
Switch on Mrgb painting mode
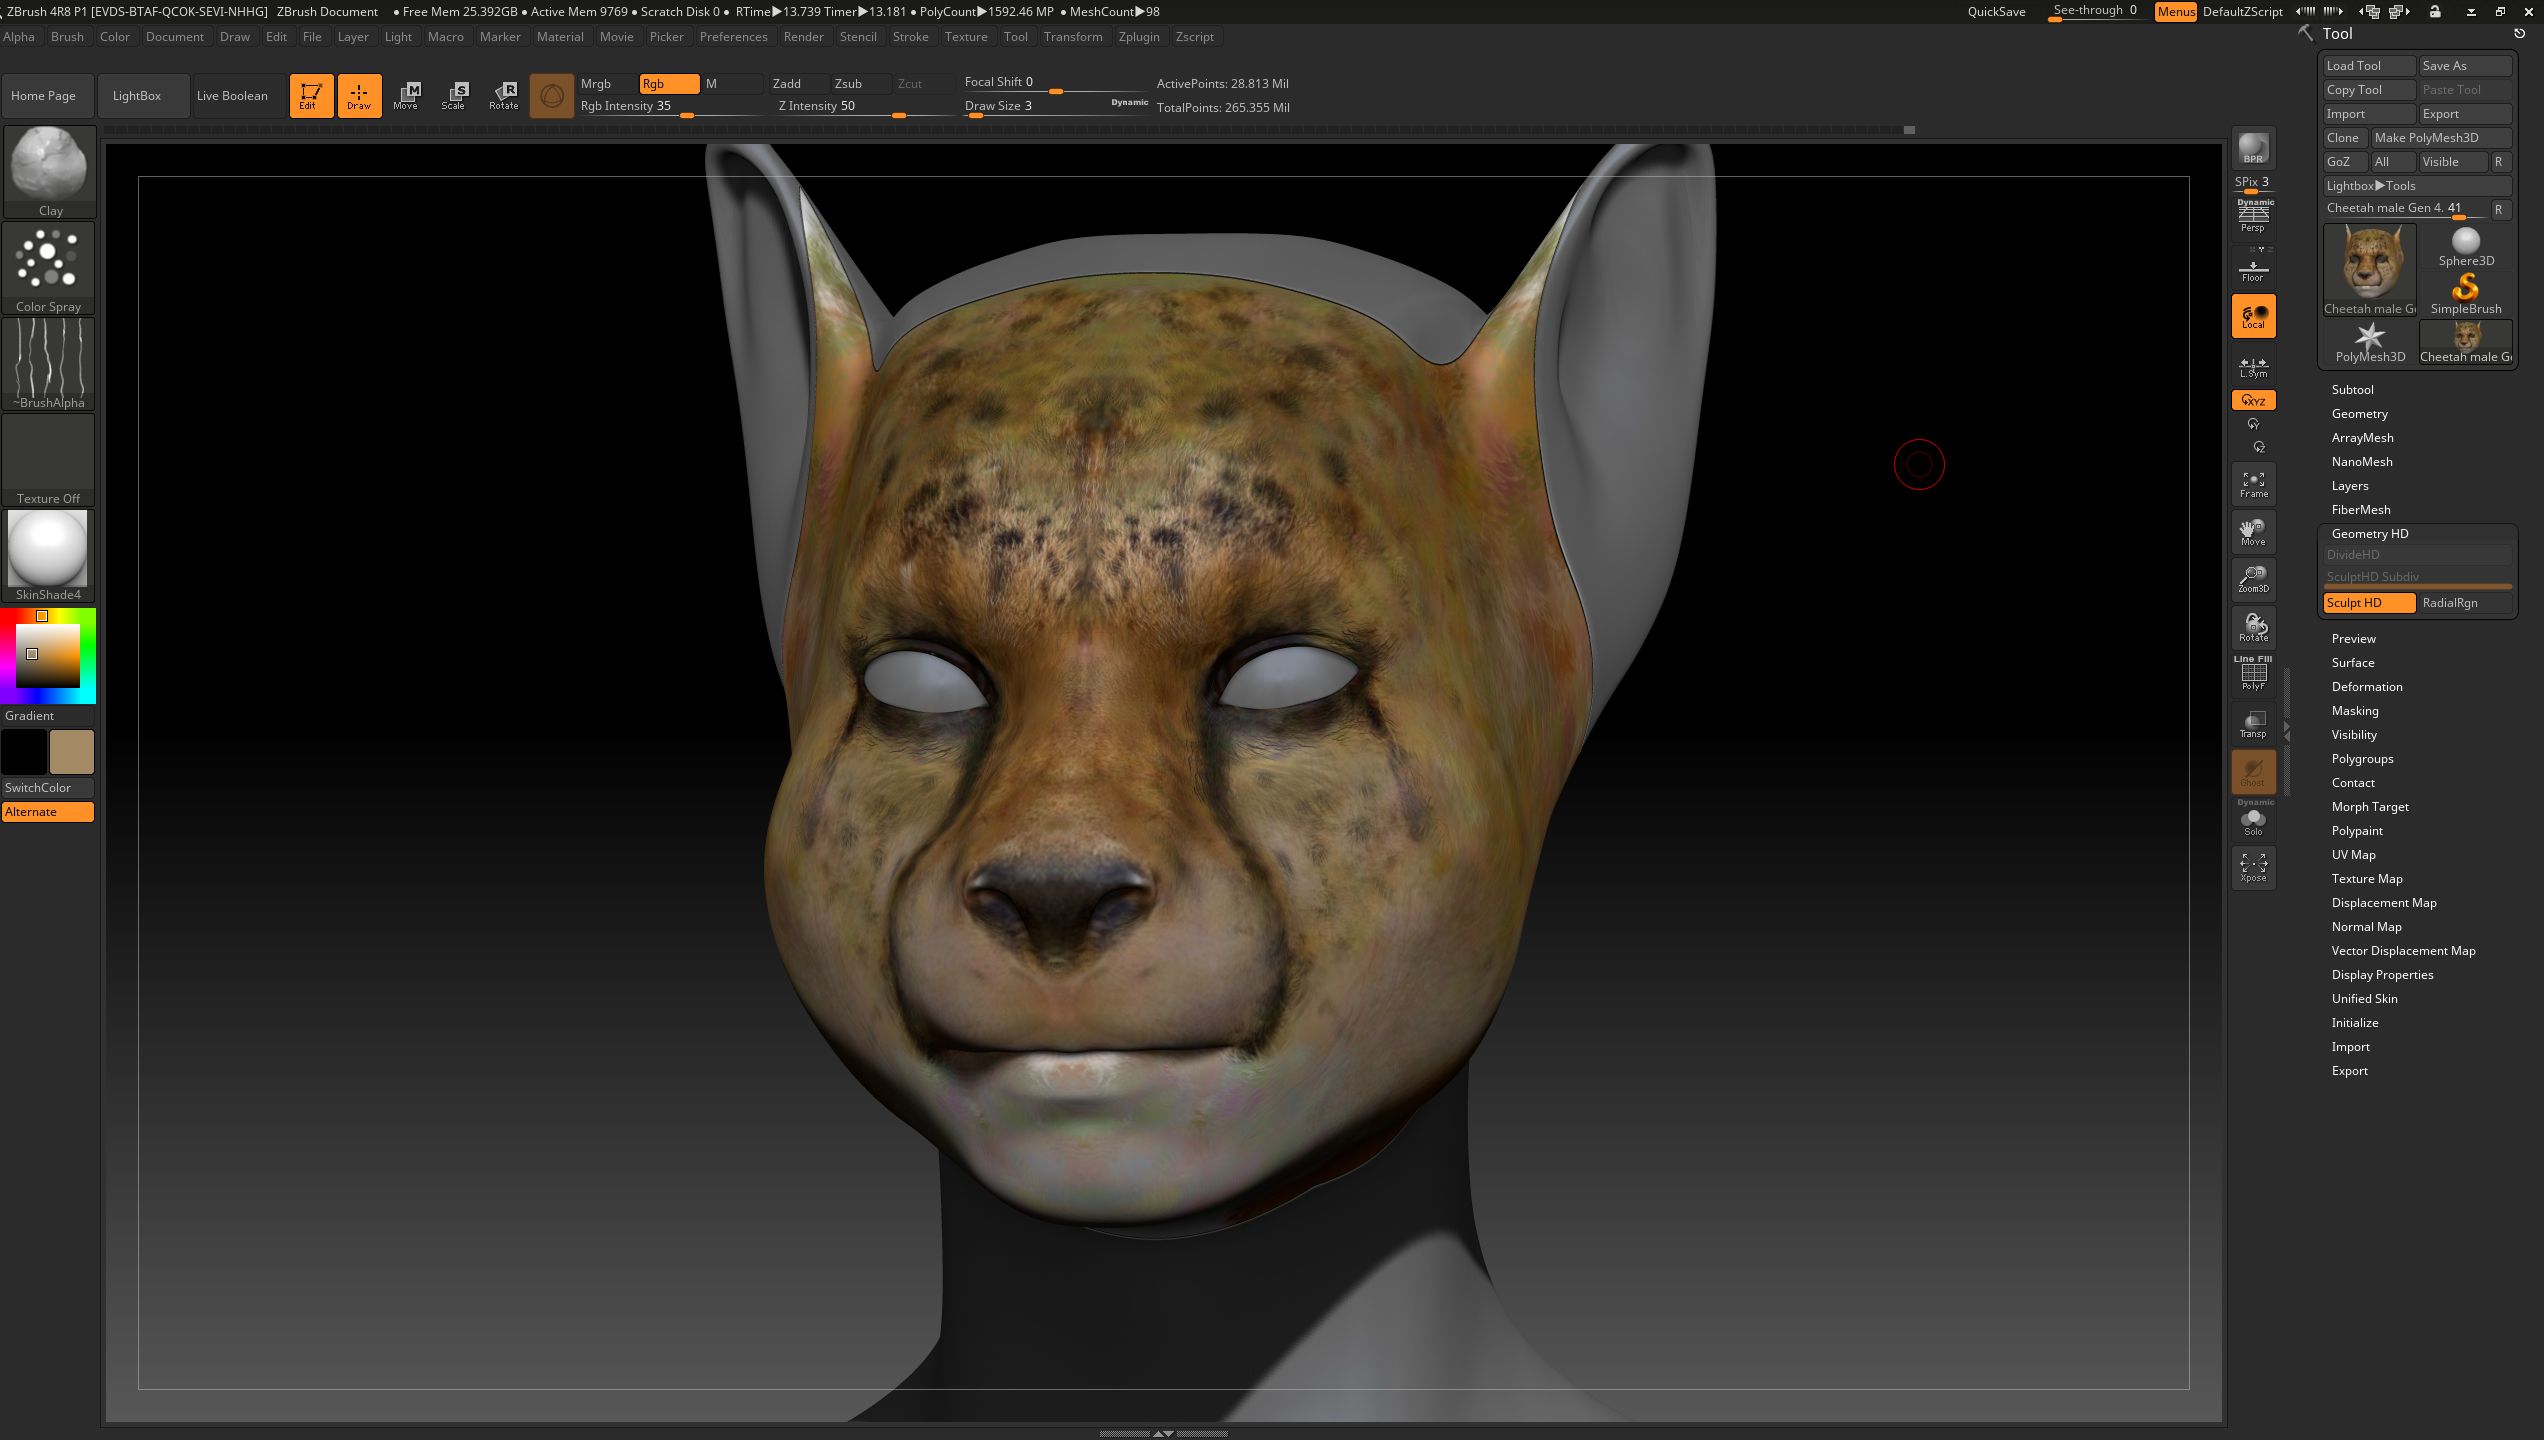[x=605, y=83]
